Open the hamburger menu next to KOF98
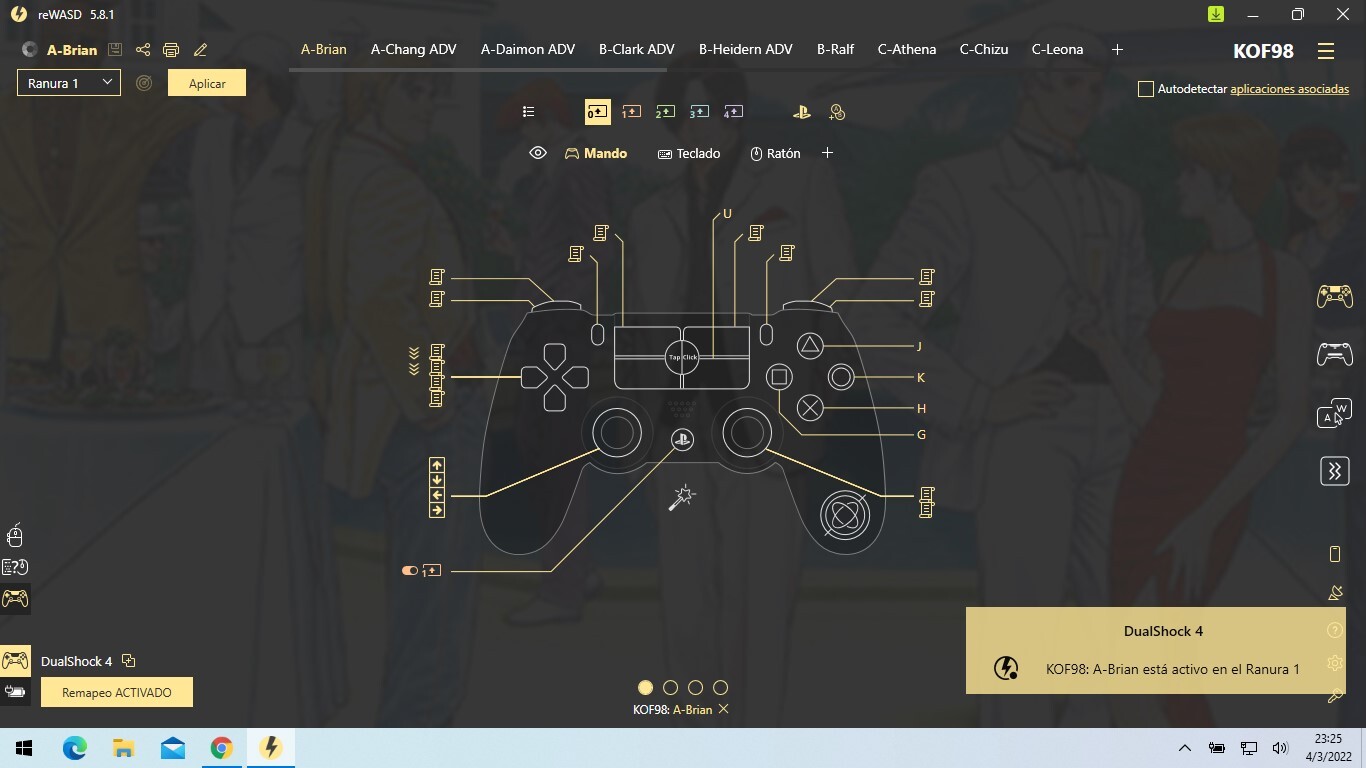Image resolution: width=1366 pixels, height=768 pixels. point(1326,51)
